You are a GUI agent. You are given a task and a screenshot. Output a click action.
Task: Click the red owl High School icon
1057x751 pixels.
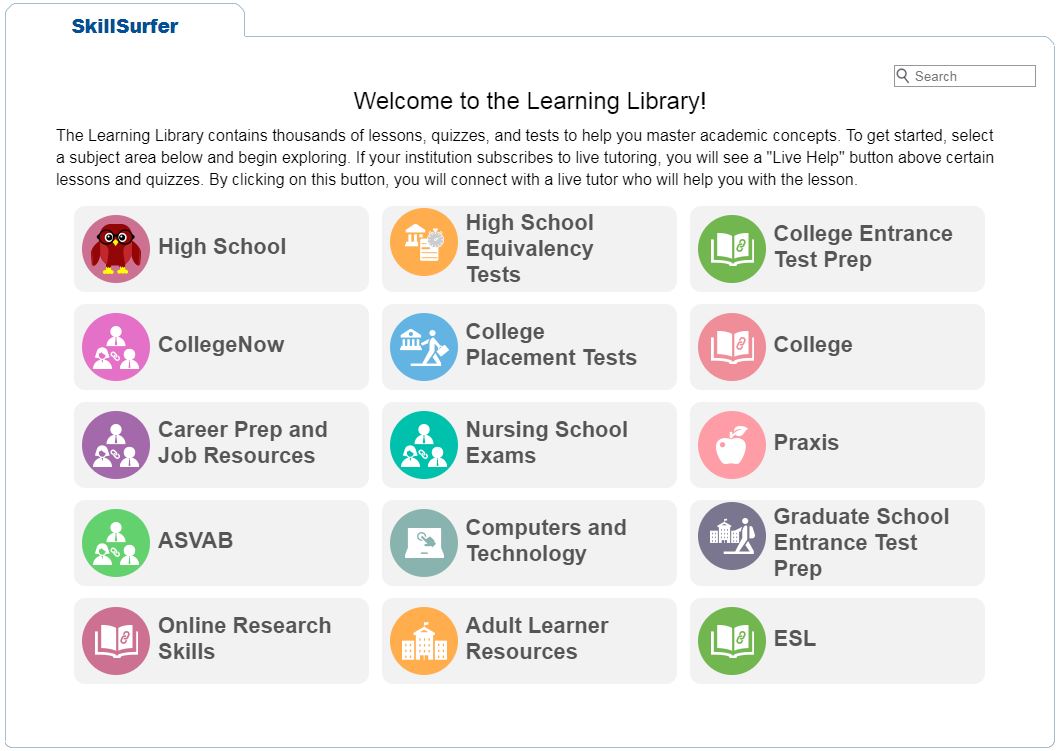click(x=116, y=249)
